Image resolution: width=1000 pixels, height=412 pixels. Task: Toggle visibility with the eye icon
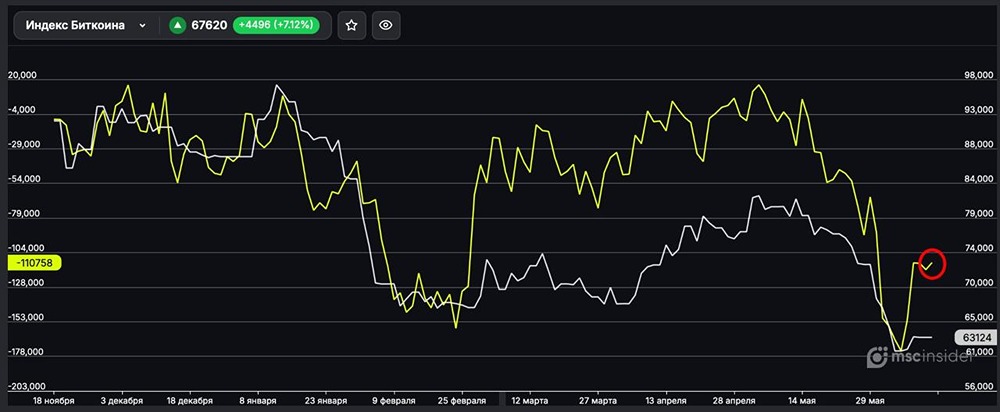tap(386, 26)
